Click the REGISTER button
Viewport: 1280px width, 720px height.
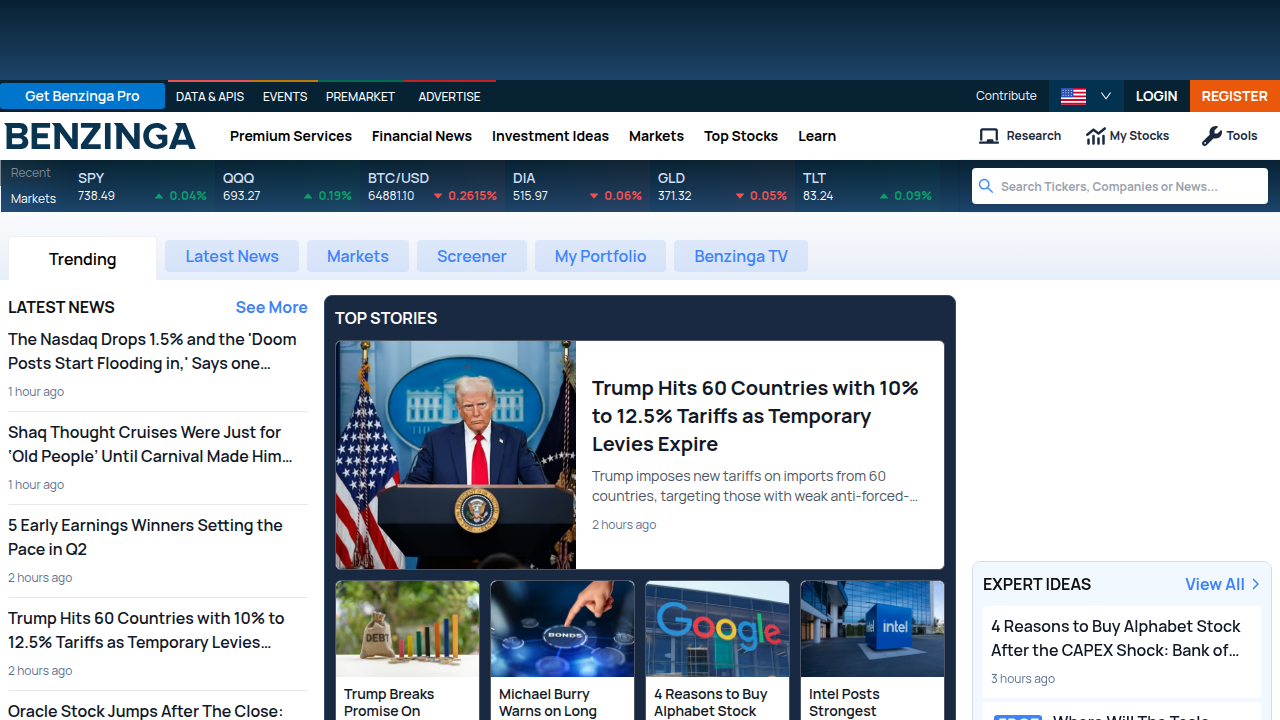pyautogui.click(x=1235, y=96)
